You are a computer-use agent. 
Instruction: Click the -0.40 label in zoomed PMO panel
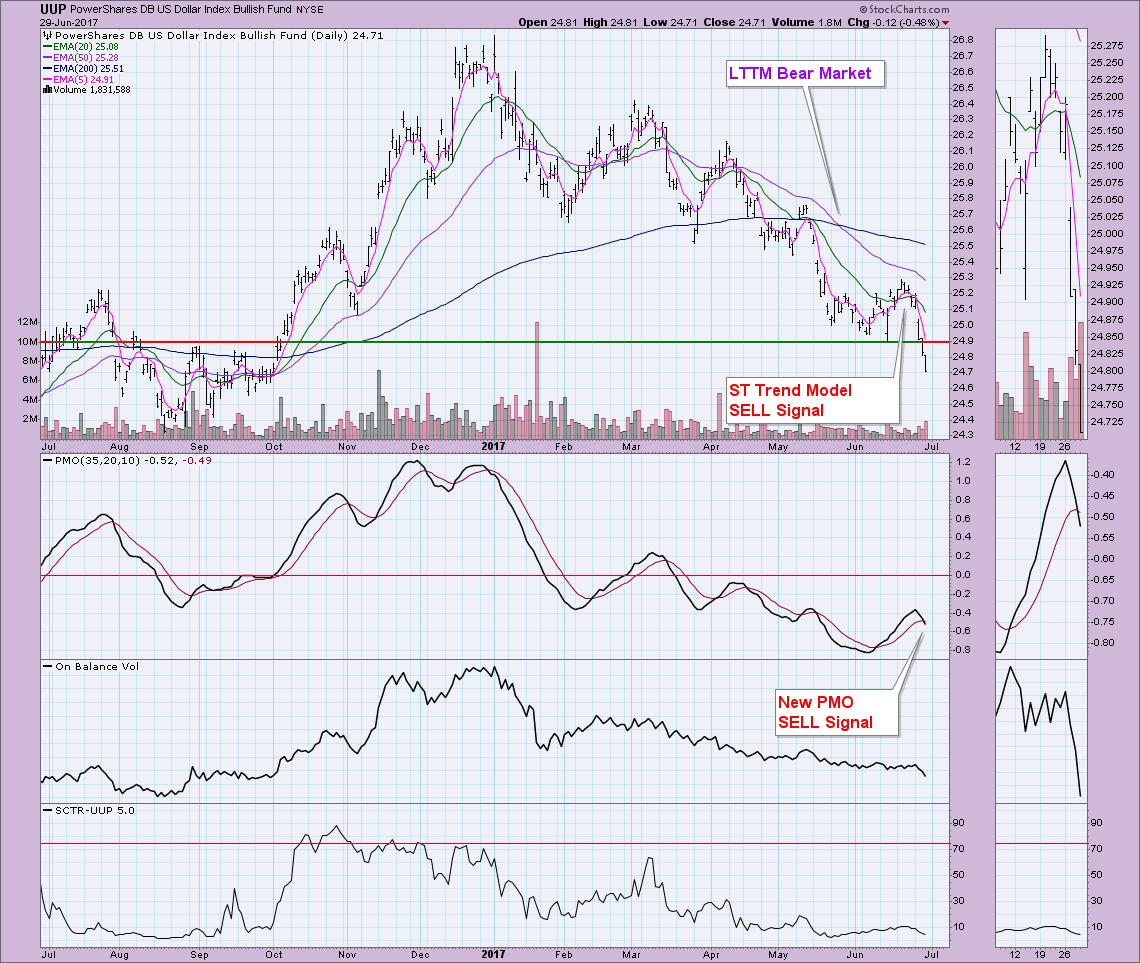1103,475
